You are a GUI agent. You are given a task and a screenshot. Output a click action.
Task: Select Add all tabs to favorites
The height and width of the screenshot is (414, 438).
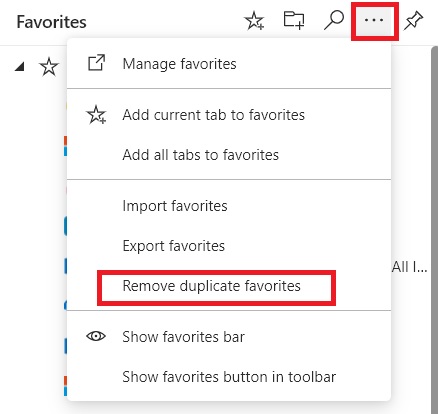point(229,155)
